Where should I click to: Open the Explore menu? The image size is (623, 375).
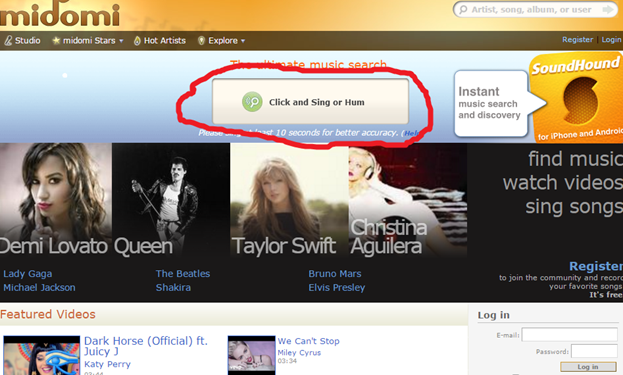222,41
